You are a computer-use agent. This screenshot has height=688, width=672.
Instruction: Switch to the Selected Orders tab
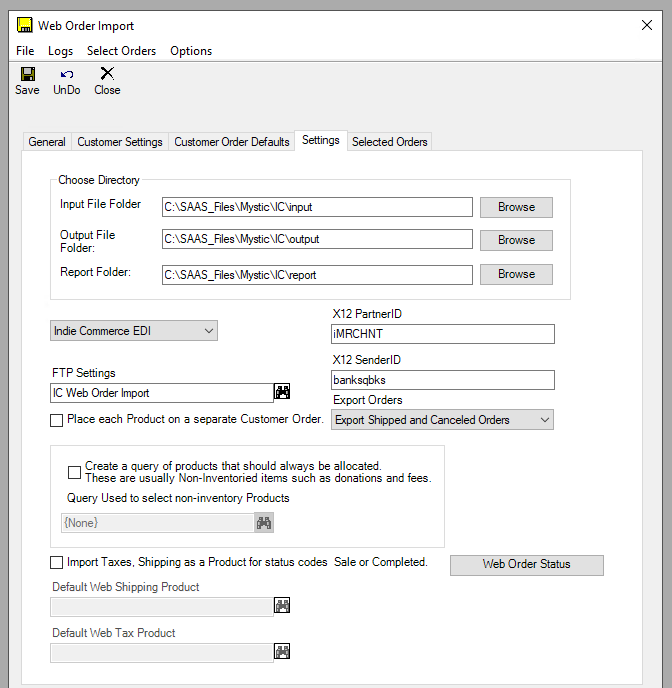coord(390,142)
